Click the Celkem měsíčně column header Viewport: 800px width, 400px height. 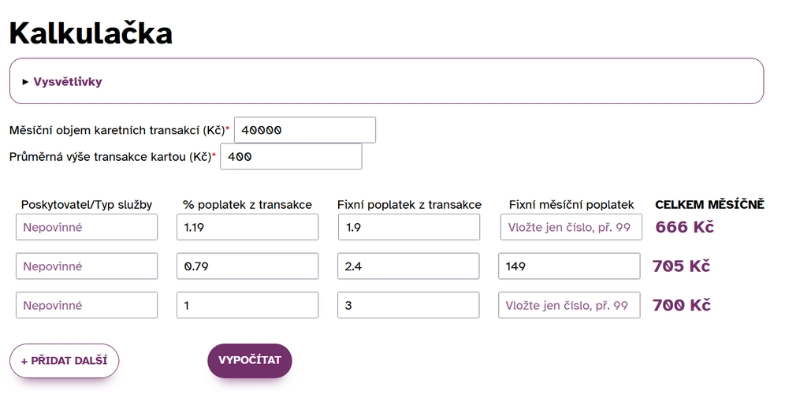coord(710,205)
